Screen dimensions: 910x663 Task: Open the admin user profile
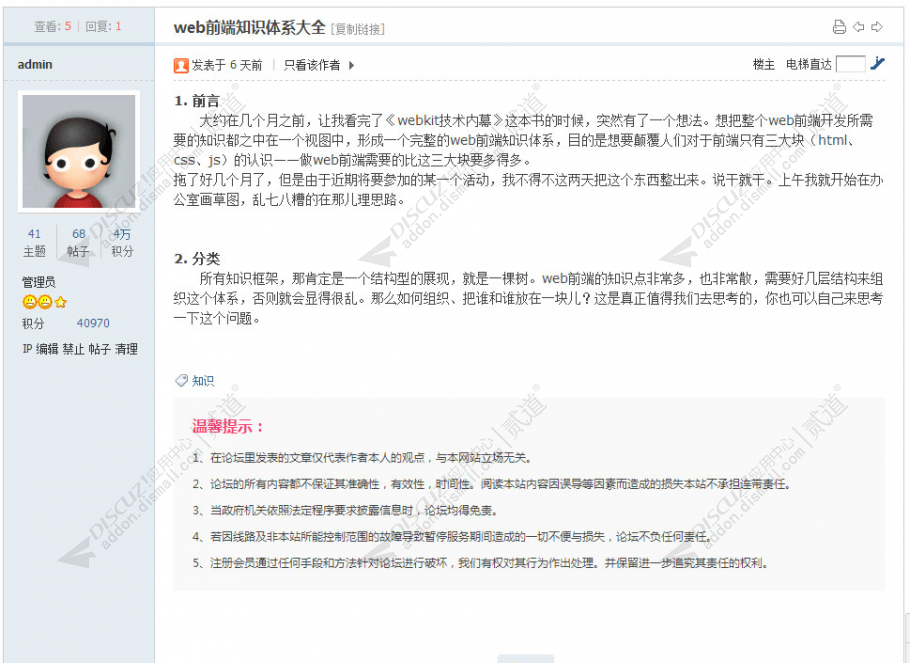point(35,64)
